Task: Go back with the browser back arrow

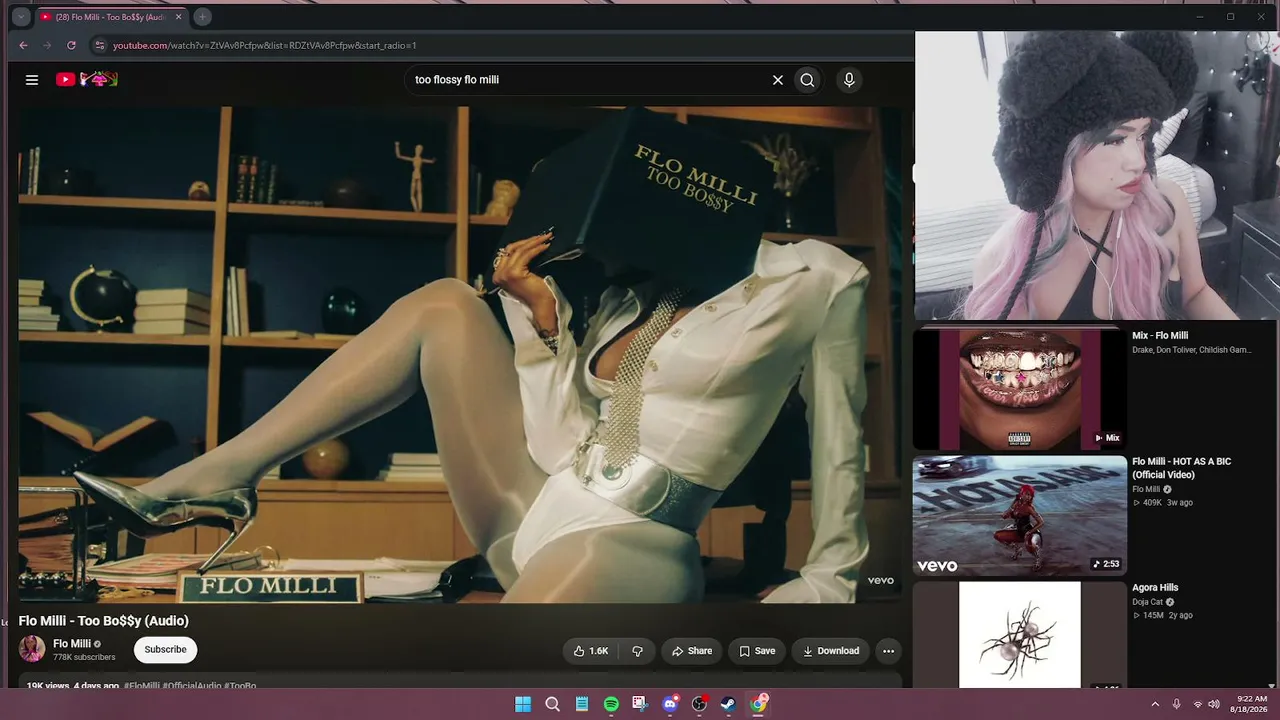Action: coord(23,45)
